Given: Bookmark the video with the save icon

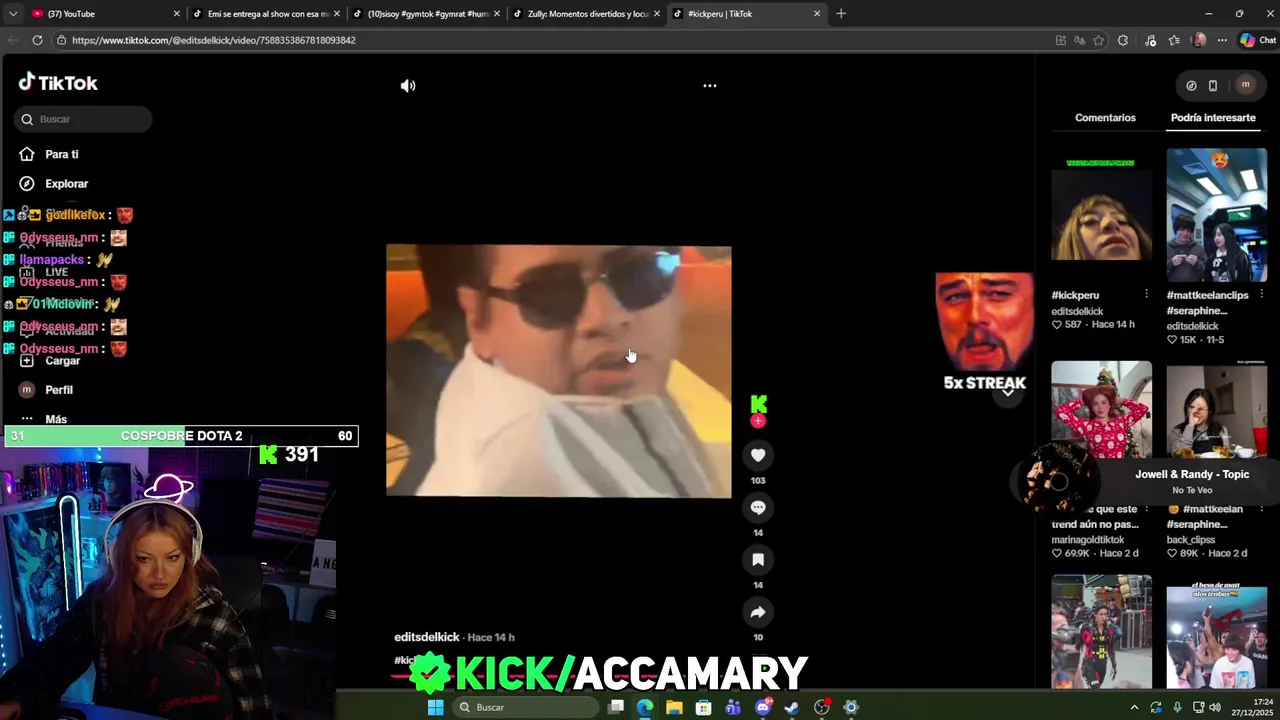Looking at the screenshot, I should pyautogui.click(x=758, y=560).
